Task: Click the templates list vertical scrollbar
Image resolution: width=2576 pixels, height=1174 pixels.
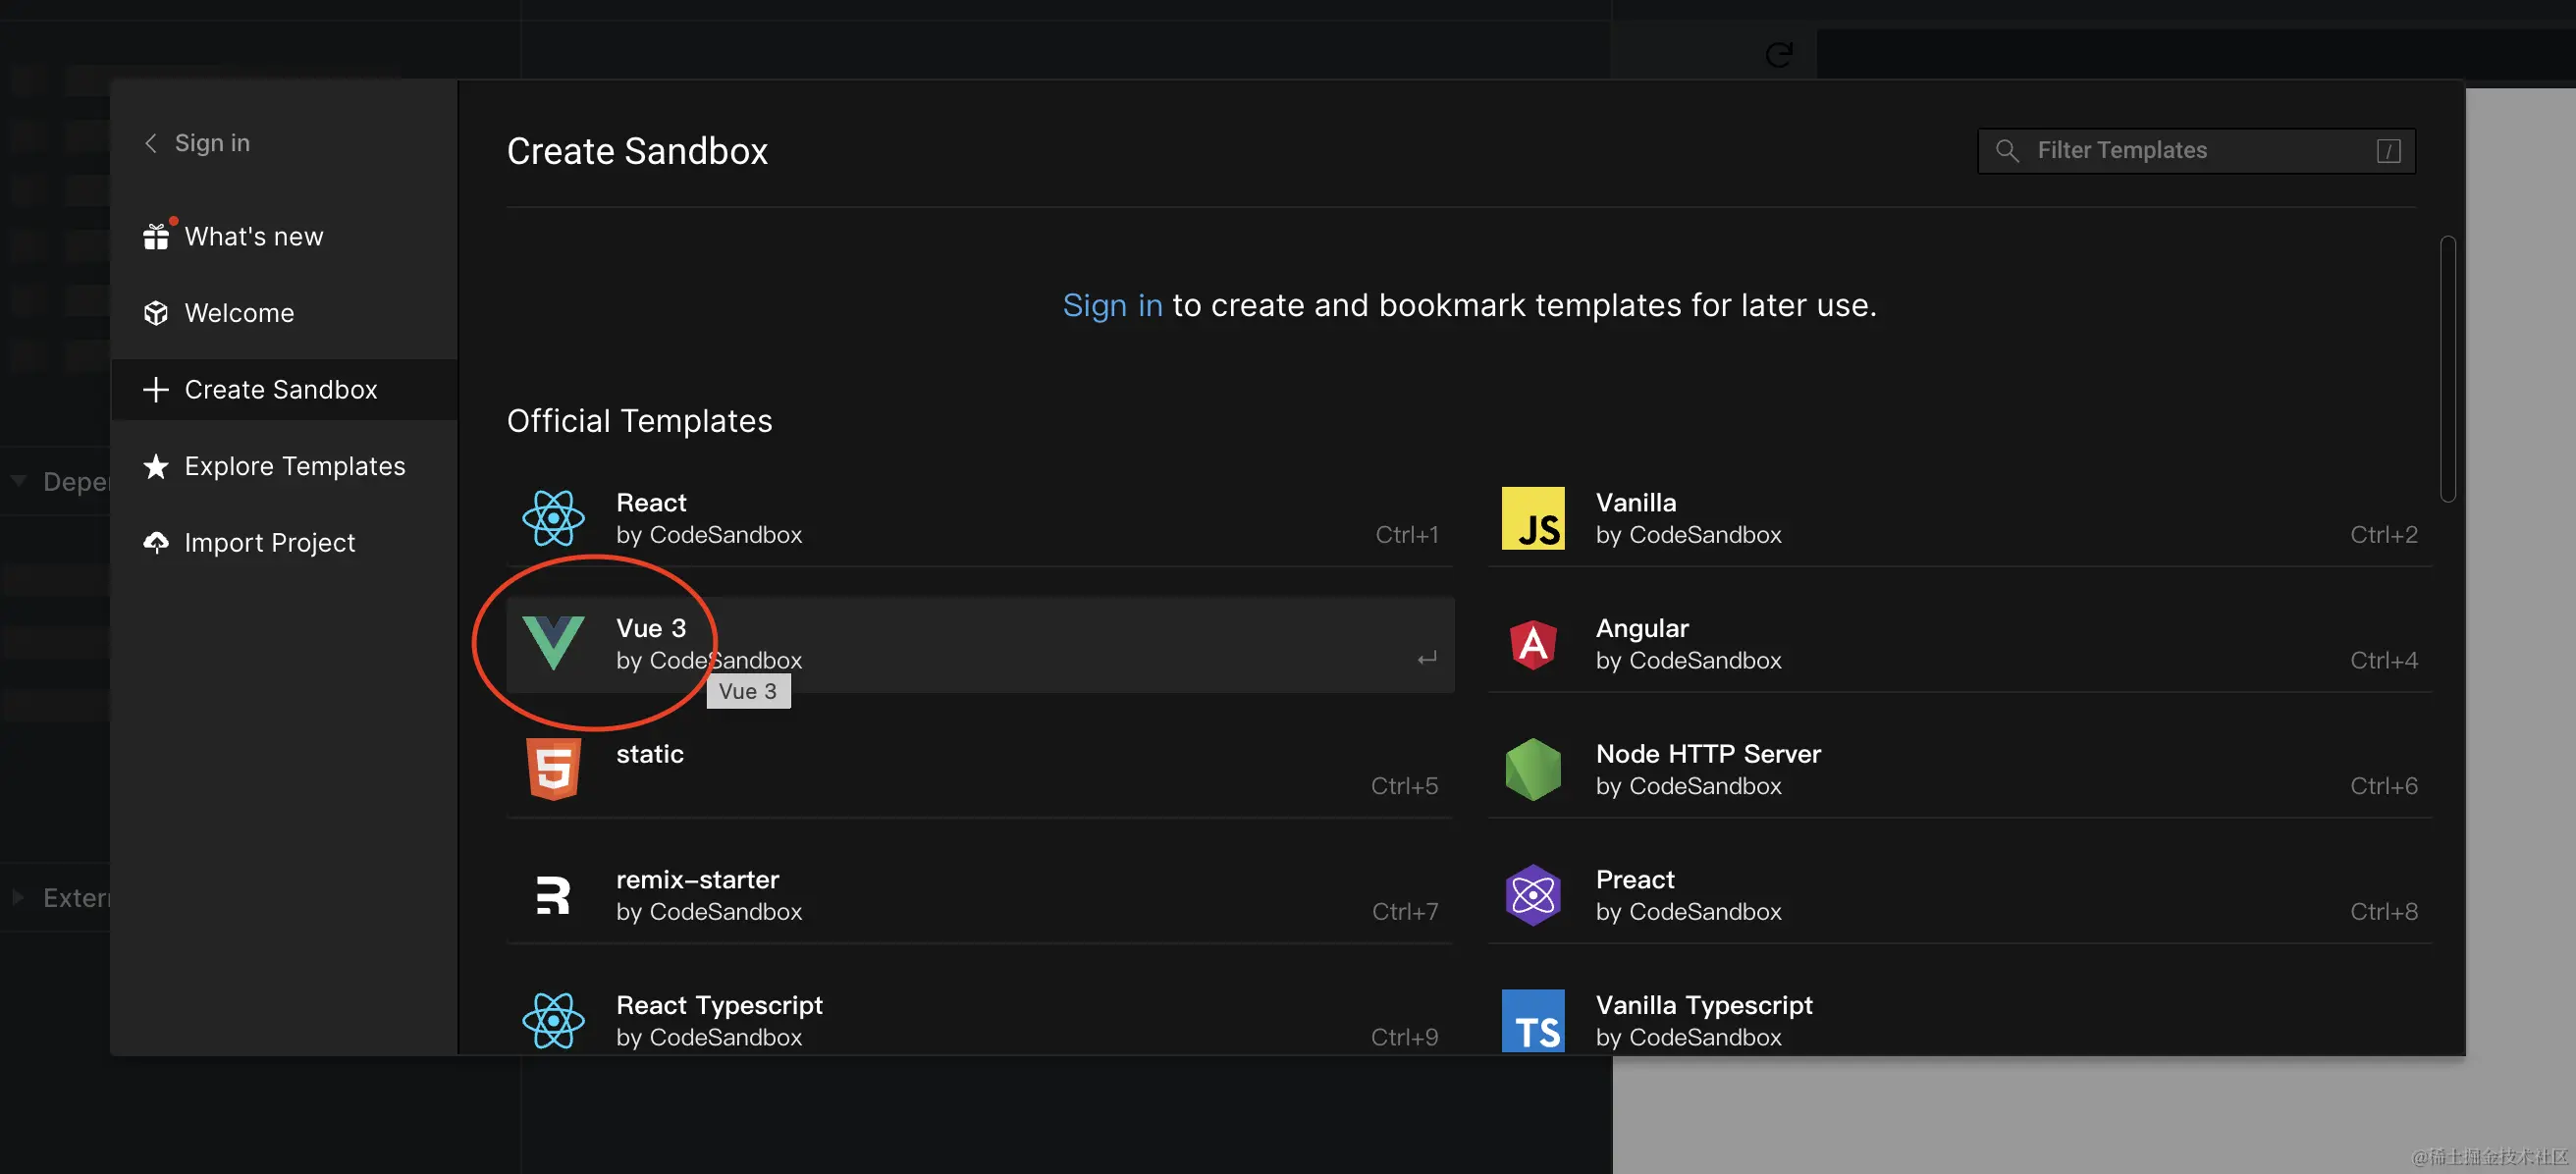Action: [2447, 368]
